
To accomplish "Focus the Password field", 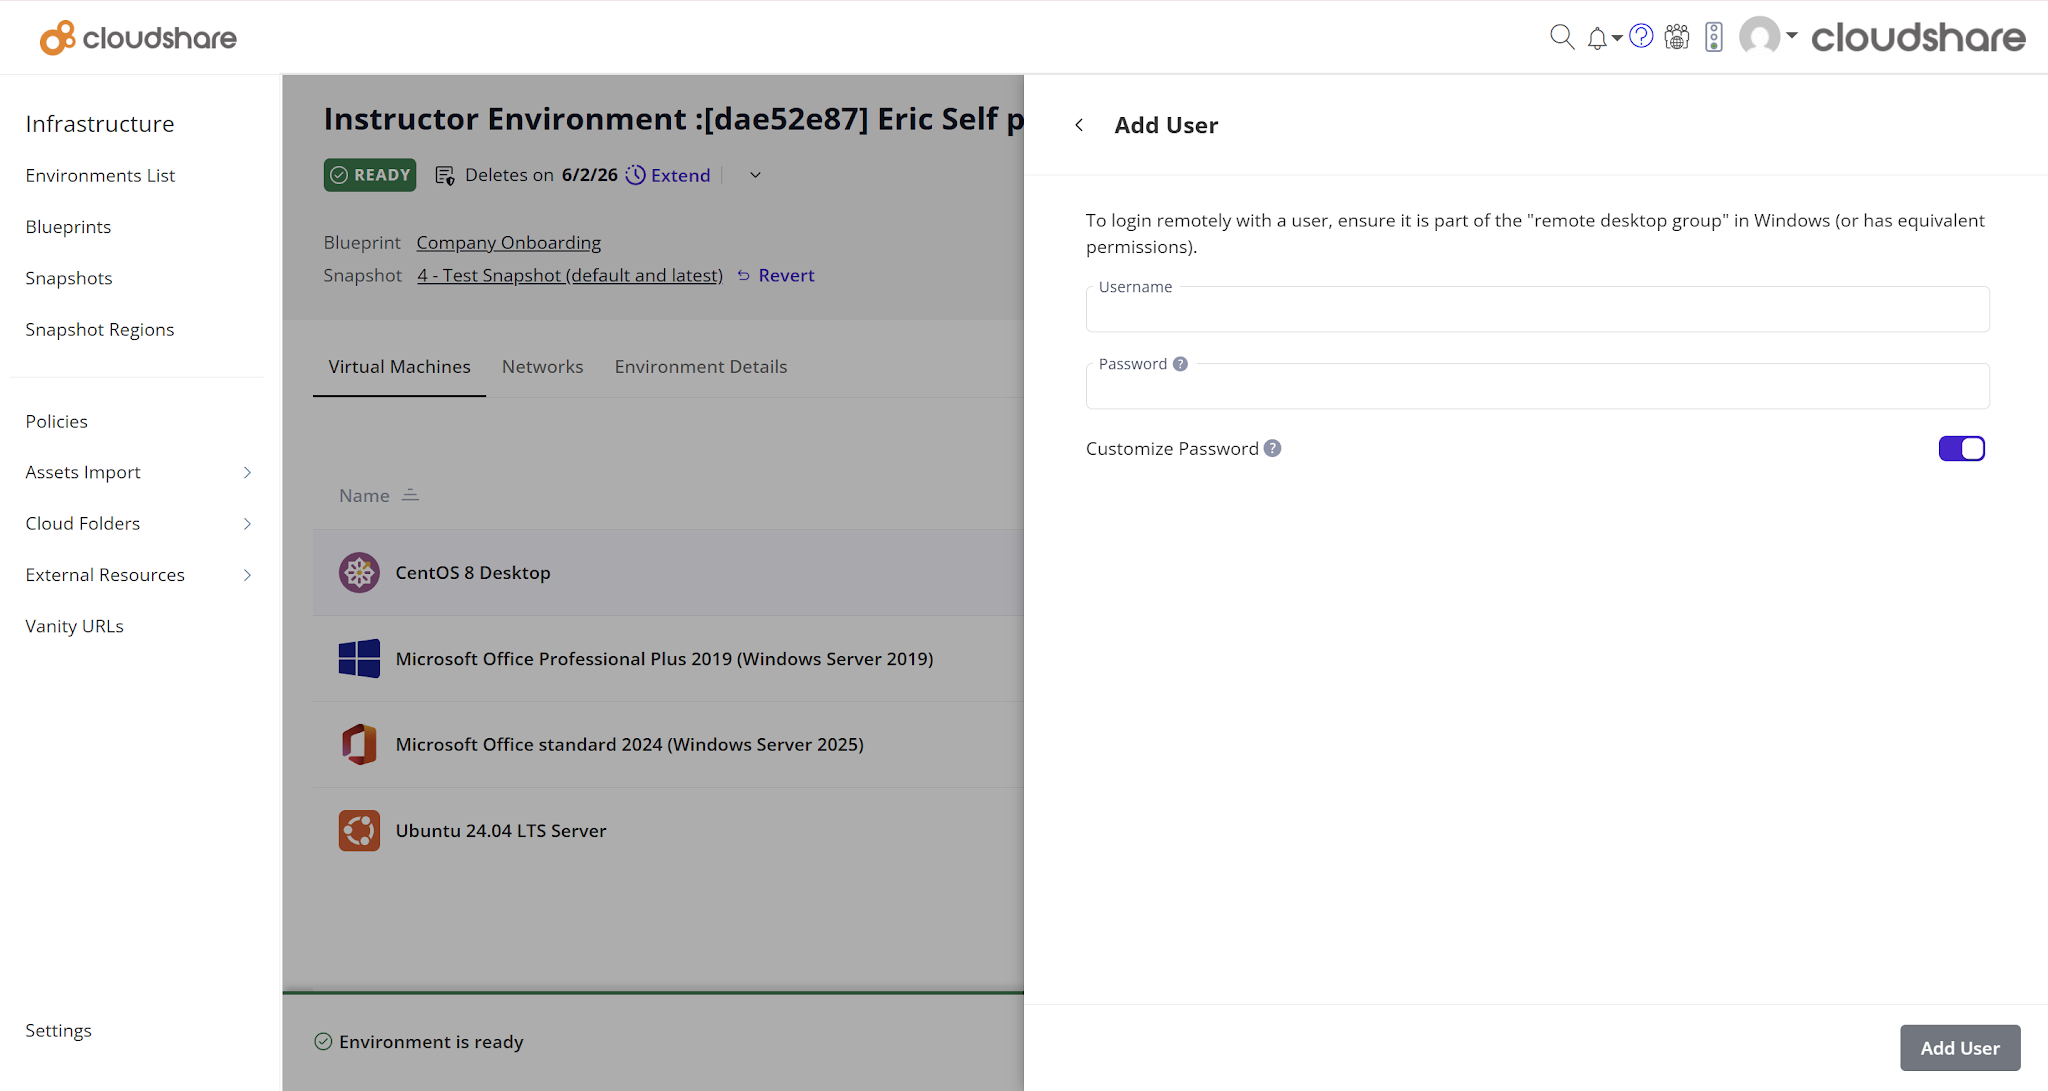I will (1537, 386).
